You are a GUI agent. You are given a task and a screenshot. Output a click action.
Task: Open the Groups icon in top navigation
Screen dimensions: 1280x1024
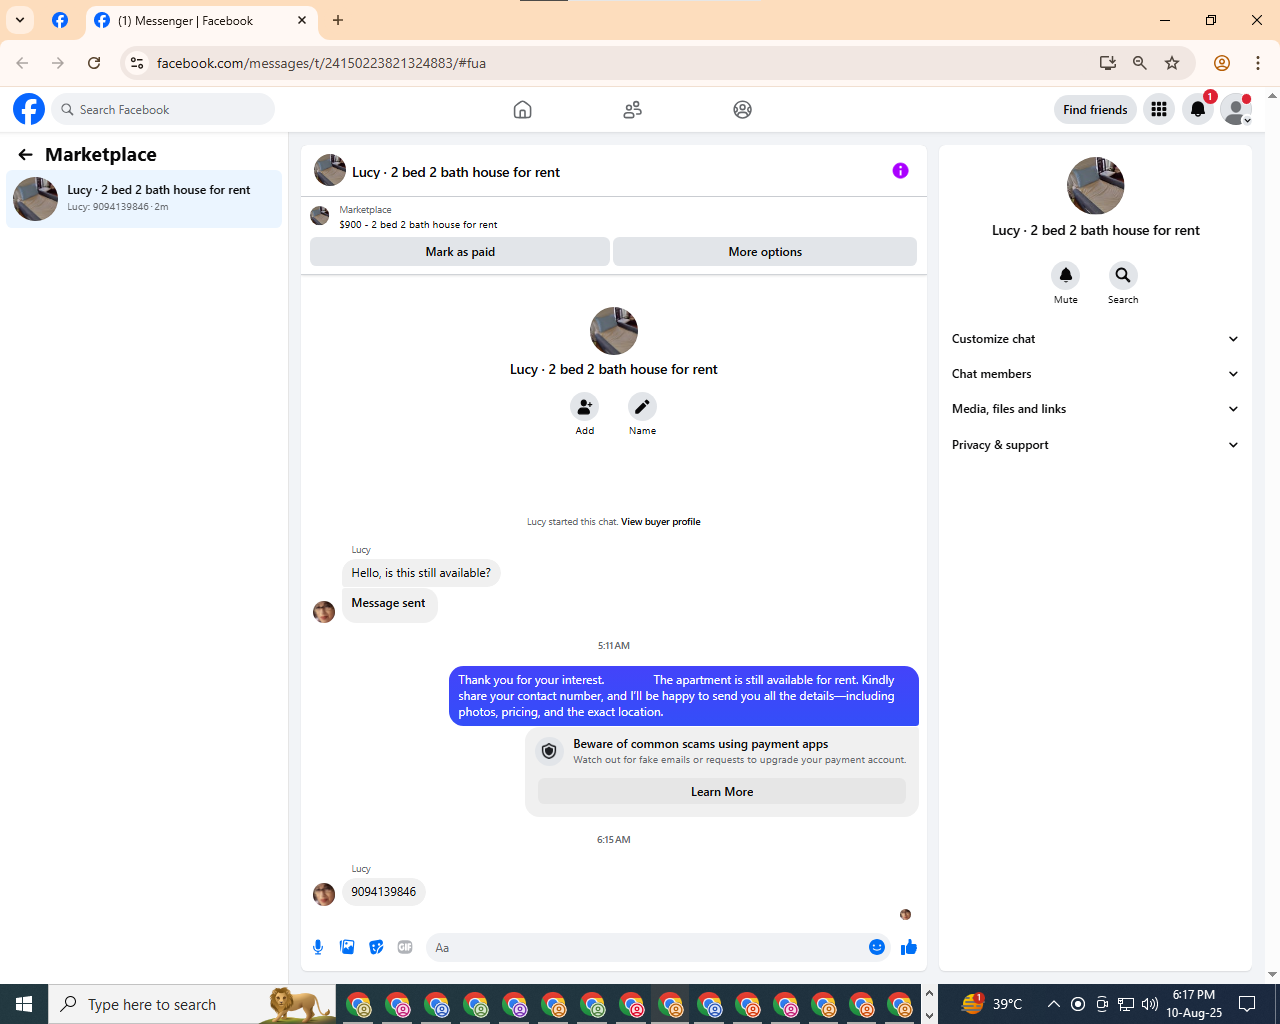pyautogui.click(x=742, y=110)
